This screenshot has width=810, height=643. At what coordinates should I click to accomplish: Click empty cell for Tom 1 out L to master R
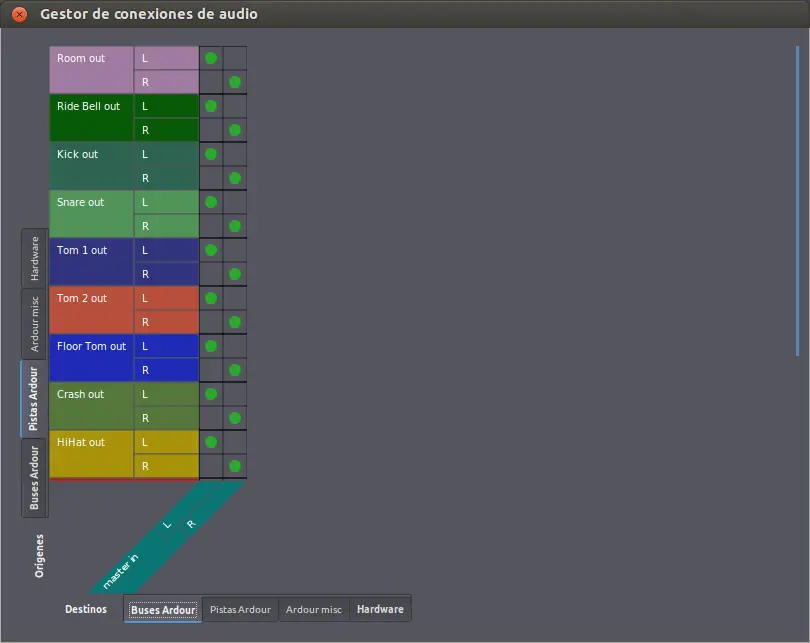[x=235, y=250]
